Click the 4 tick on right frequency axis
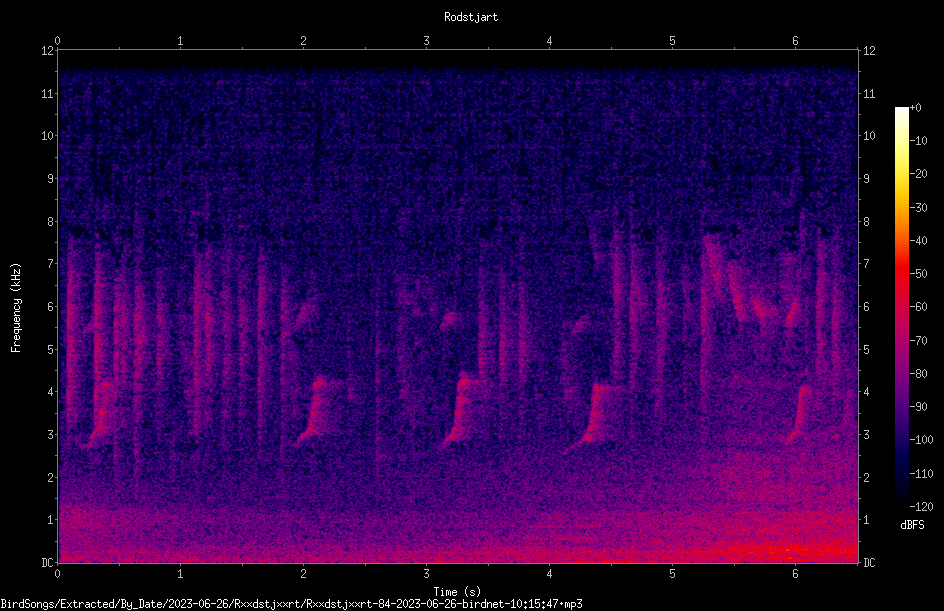The width and height of the screenshot is (944, 611). (x=866, y=392)
